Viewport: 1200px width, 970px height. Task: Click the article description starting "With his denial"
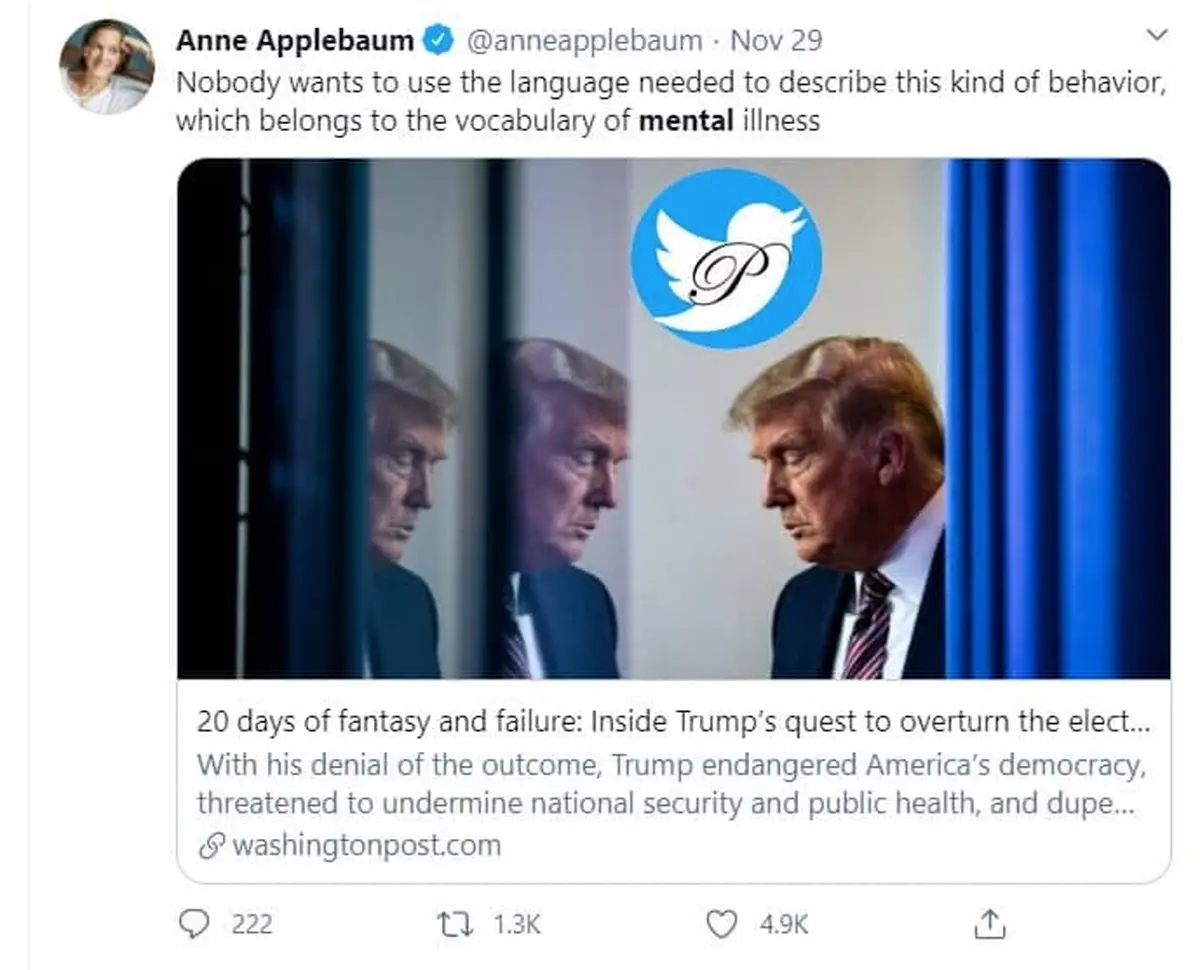click(670, 784)
